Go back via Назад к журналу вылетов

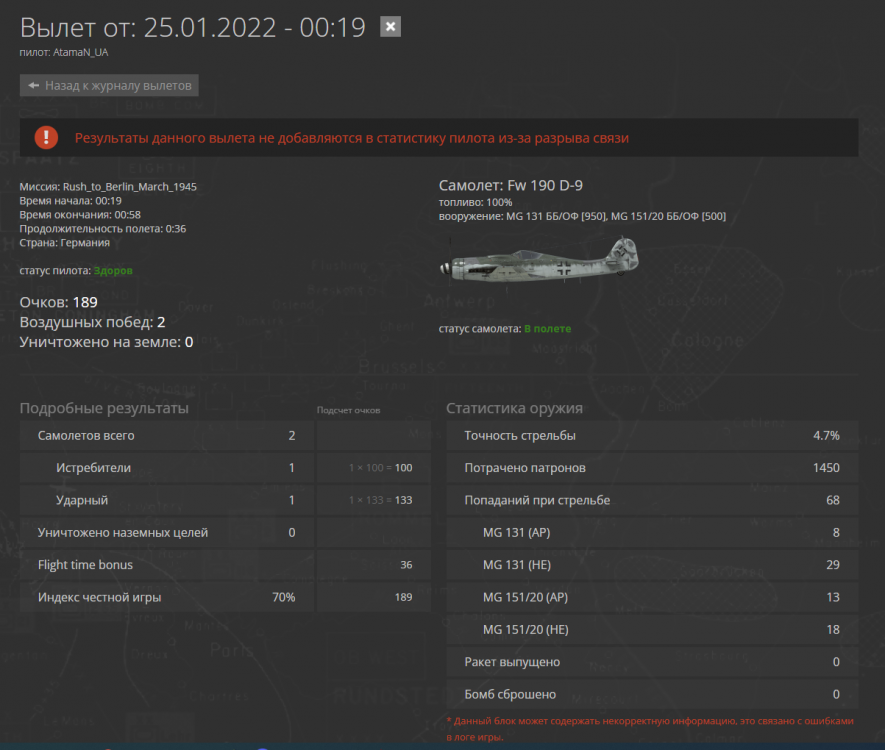point(109,85)
